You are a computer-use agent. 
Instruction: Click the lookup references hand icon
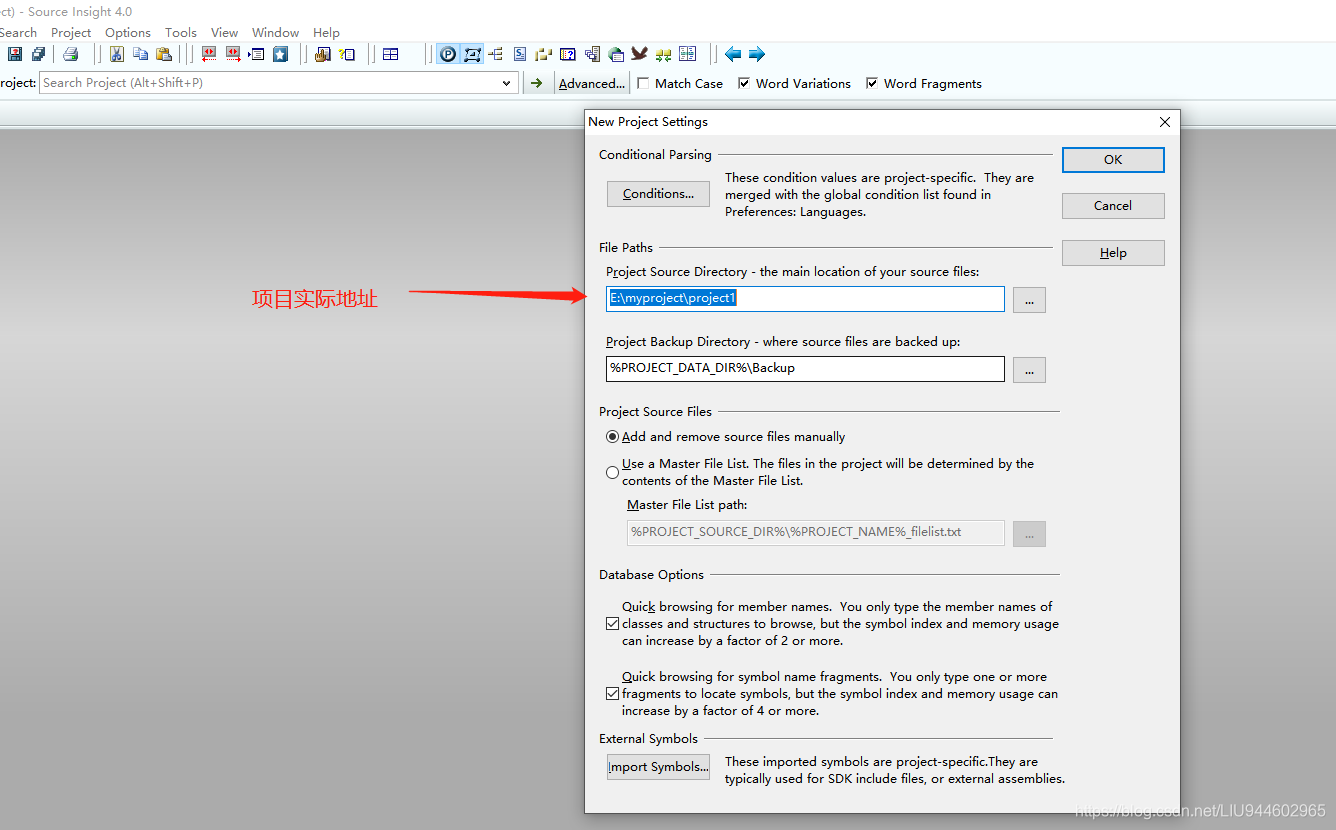[322, 54]
